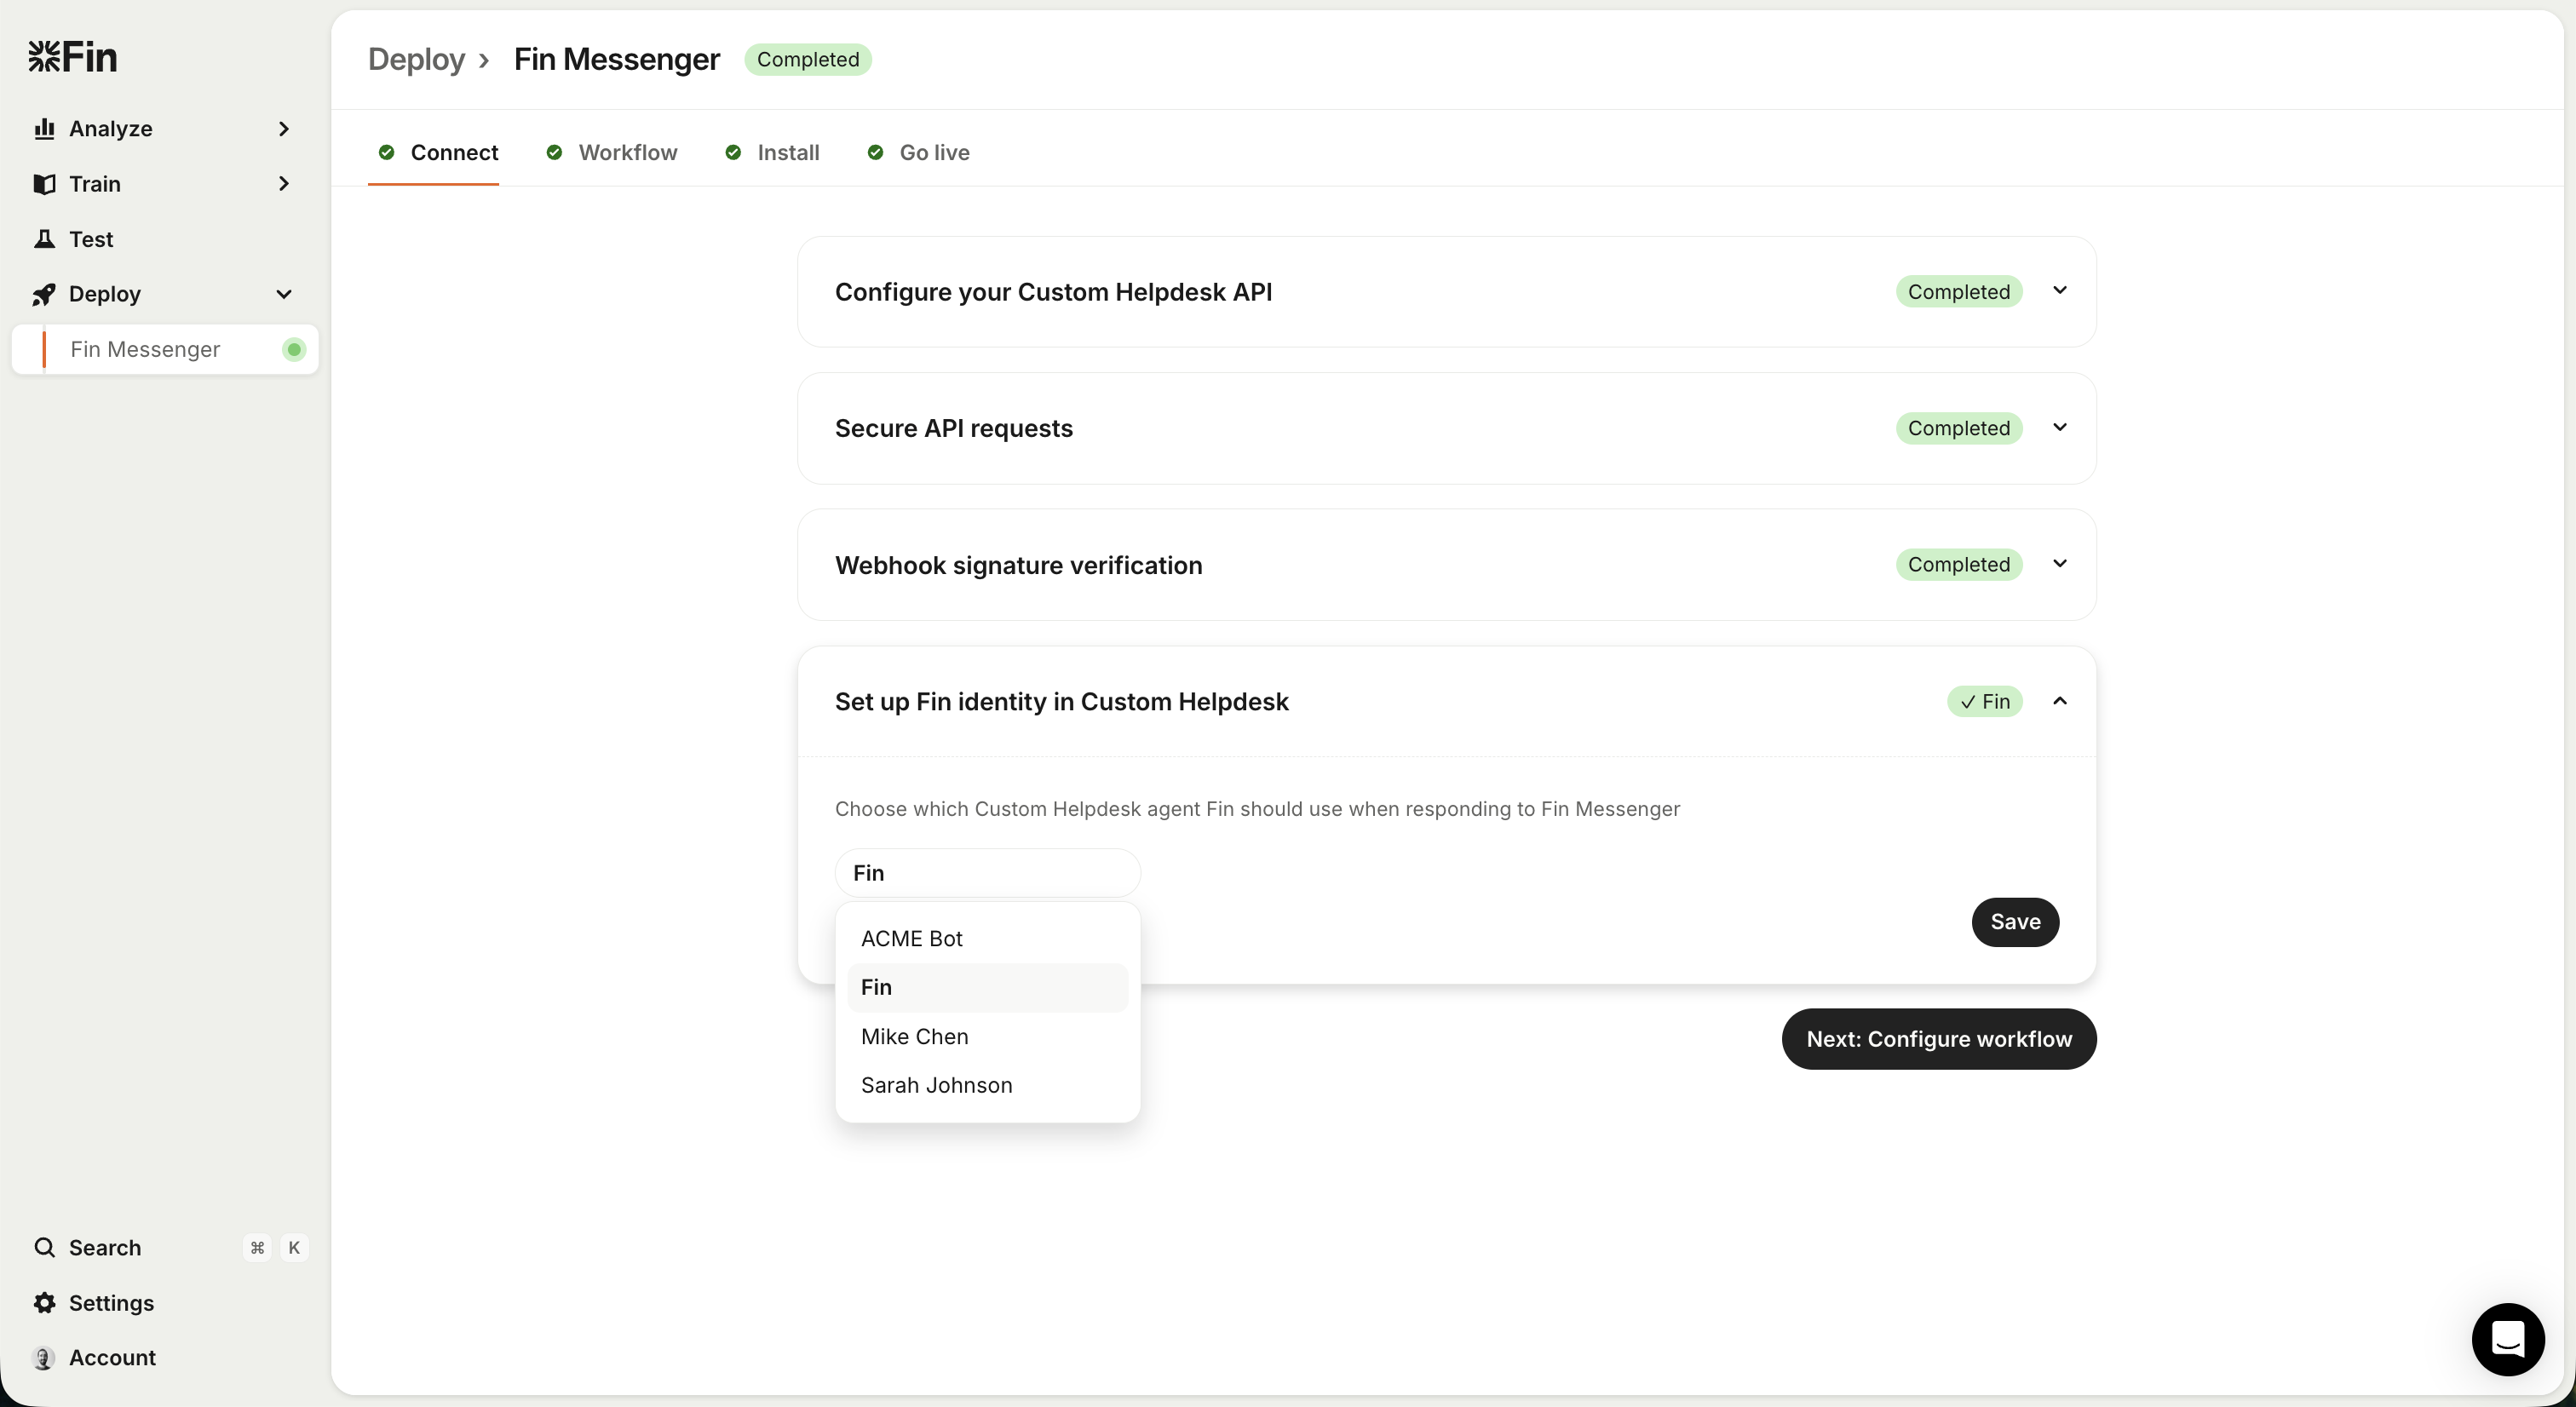Click the Deploy rocket icon
The width and height of the screenshot is (2576, 1407).
(x=44, y=294)
